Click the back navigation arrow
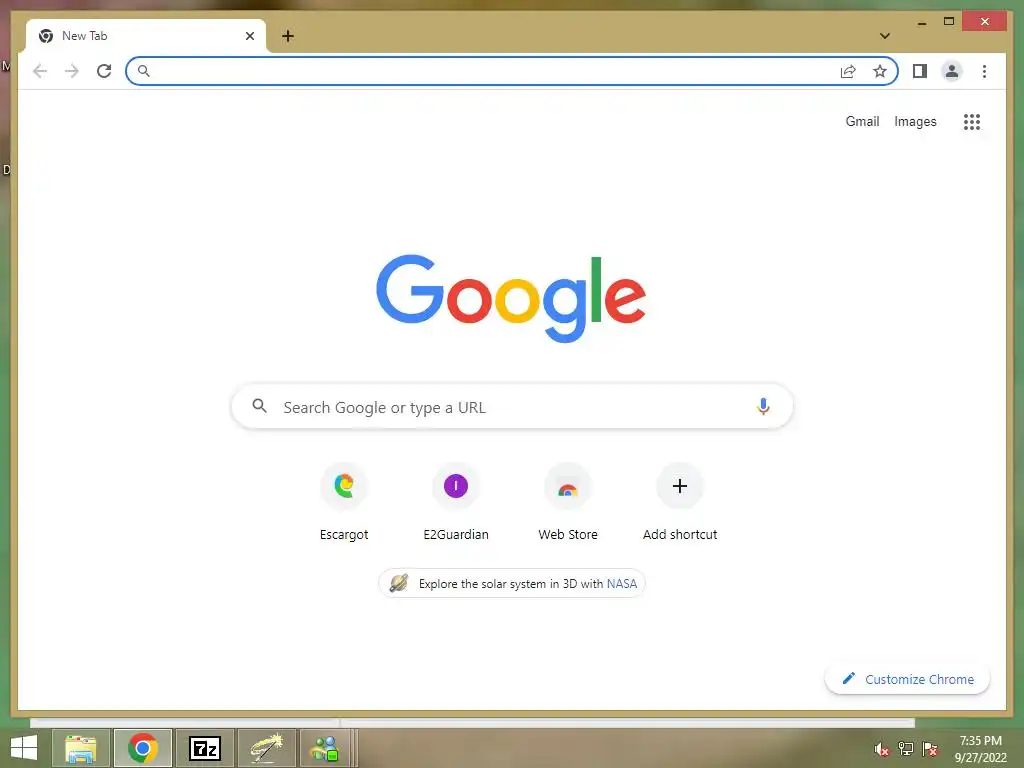 (40, 71)
